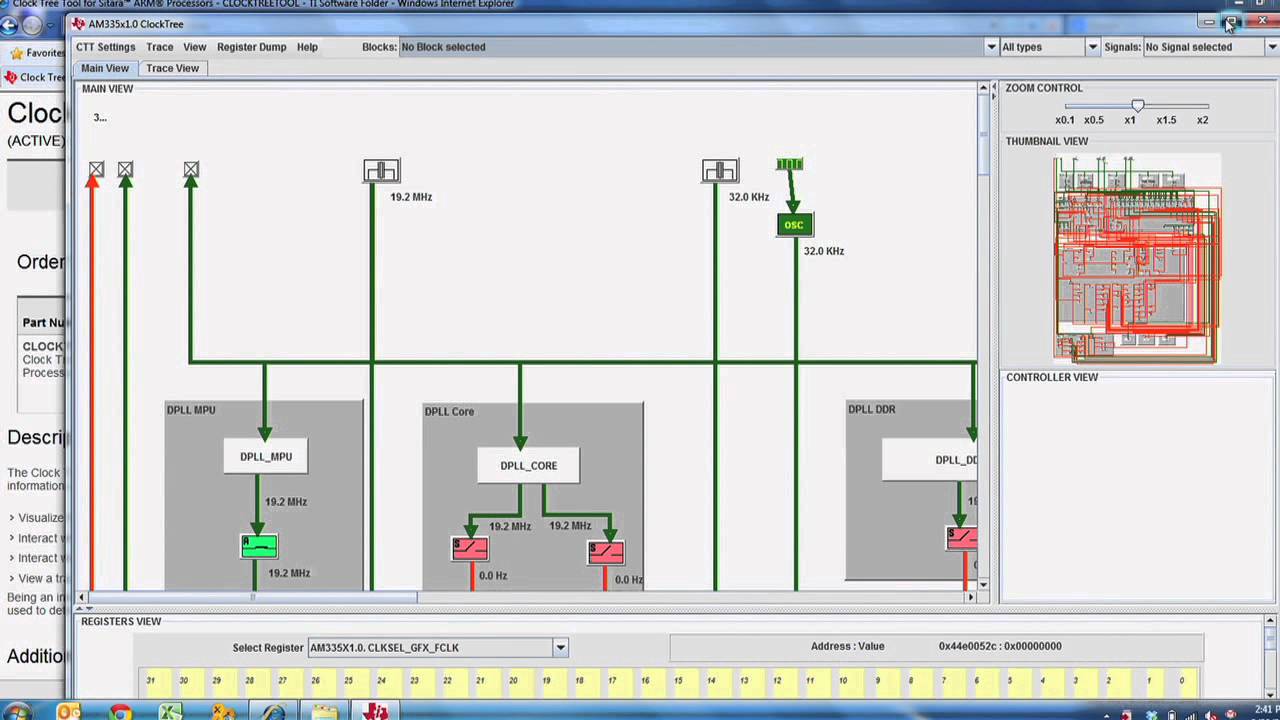Click the Main View vertical scrollbar down arrow
This screenshot has height=720, width=1280.
pos(984,584)
